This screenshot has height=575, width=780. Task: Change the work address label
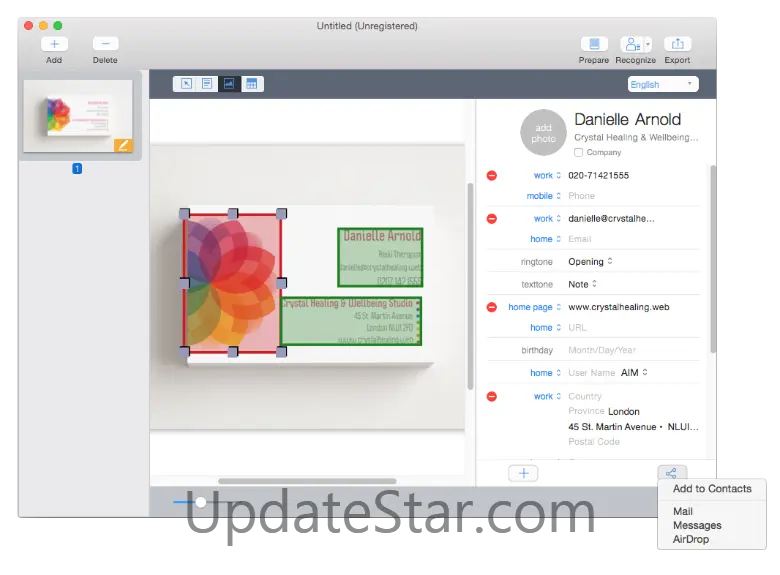tap(547, 396)
